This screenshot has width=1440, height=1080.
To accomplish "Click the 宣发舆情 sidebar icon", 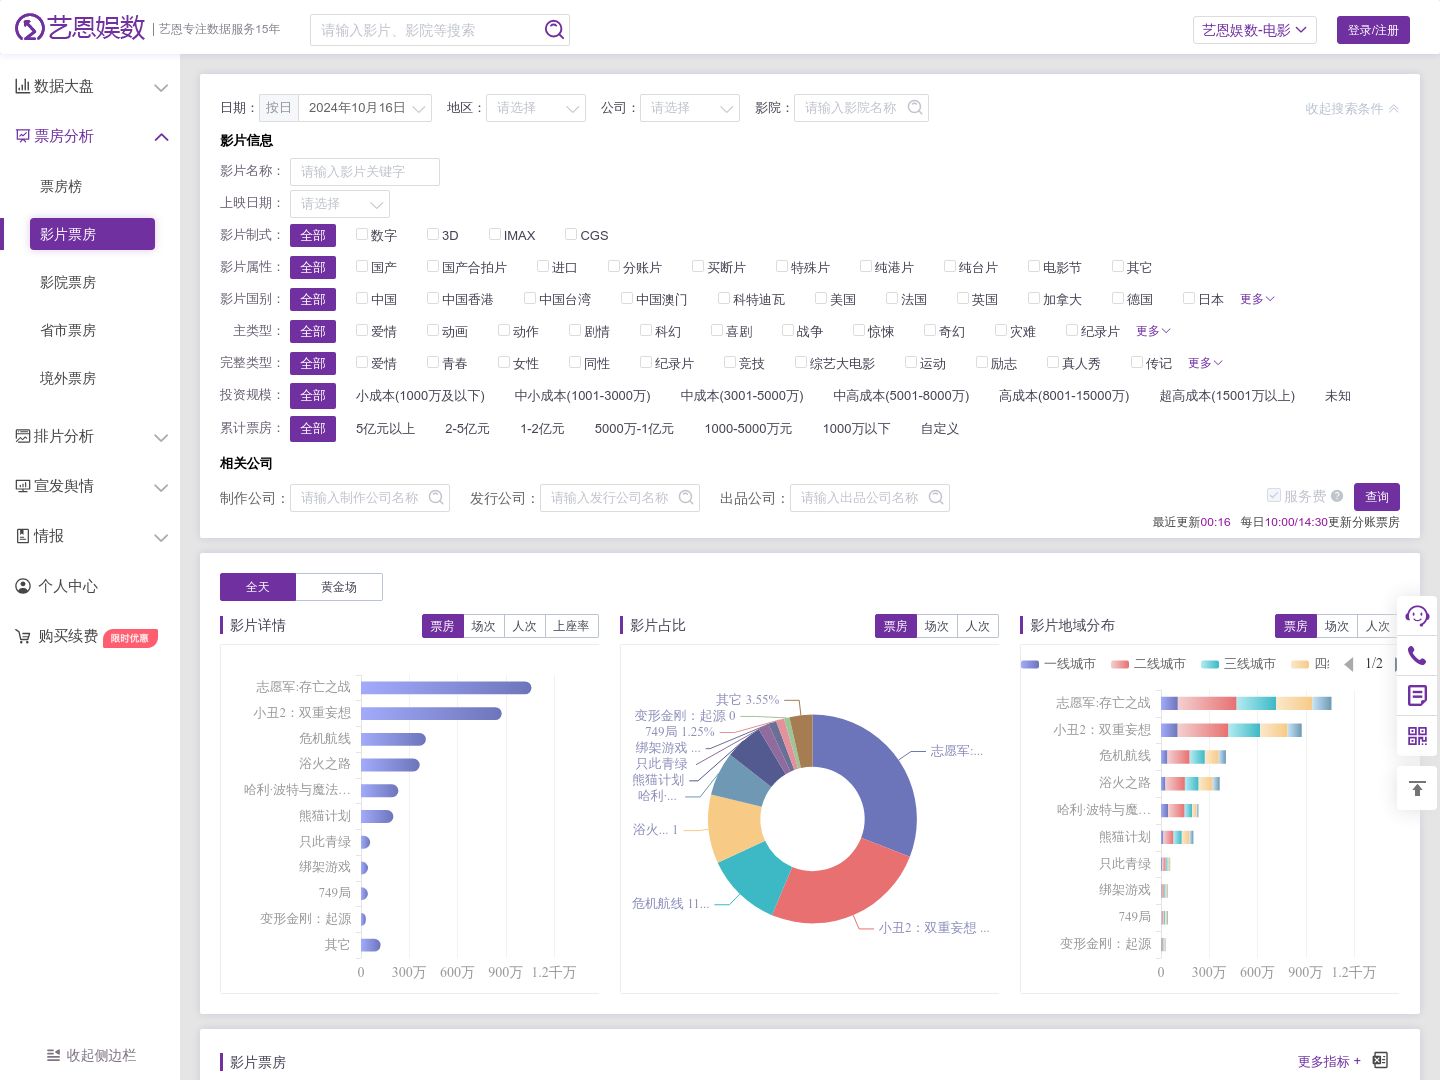I will (22, 486).
